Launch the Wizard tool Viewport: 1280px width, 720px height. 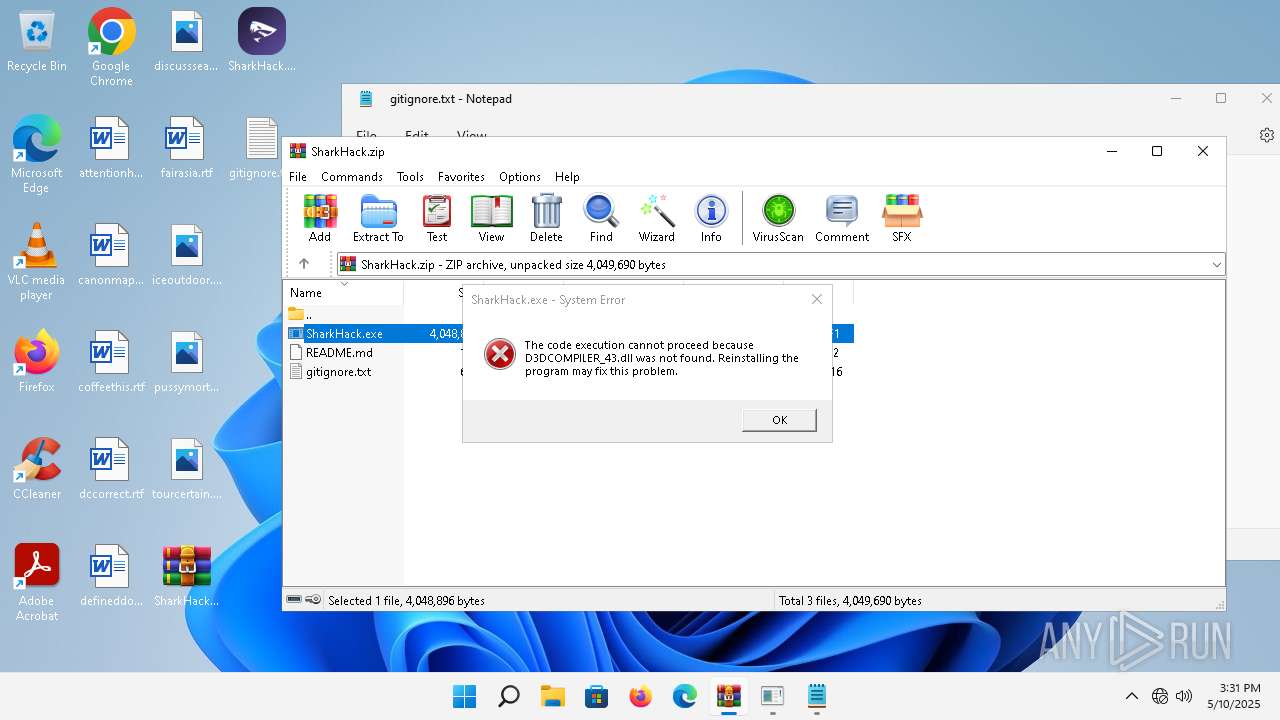(657, 218)
